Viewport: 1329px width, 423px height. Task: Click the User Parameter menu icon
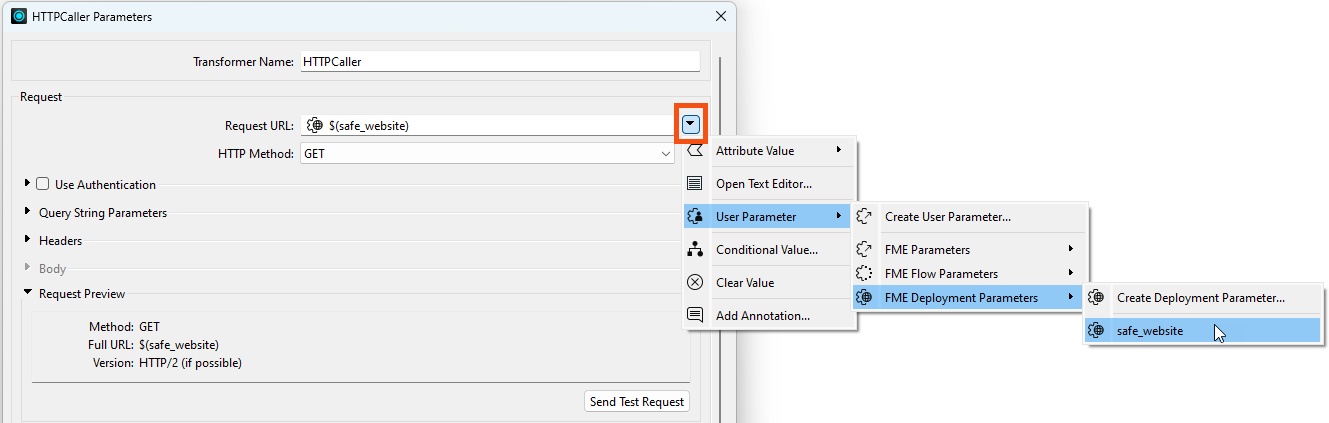point(695,216)
